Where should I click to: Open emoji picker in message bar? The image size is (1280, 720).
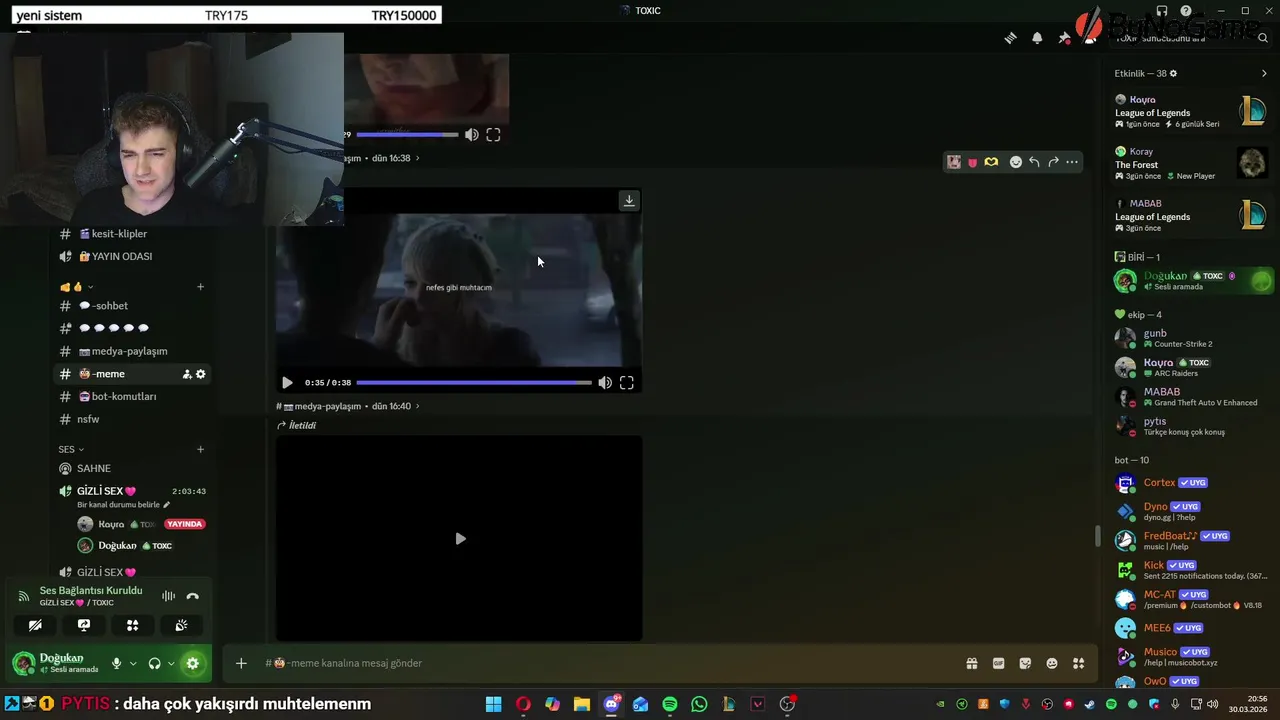tap(1052, 663)
